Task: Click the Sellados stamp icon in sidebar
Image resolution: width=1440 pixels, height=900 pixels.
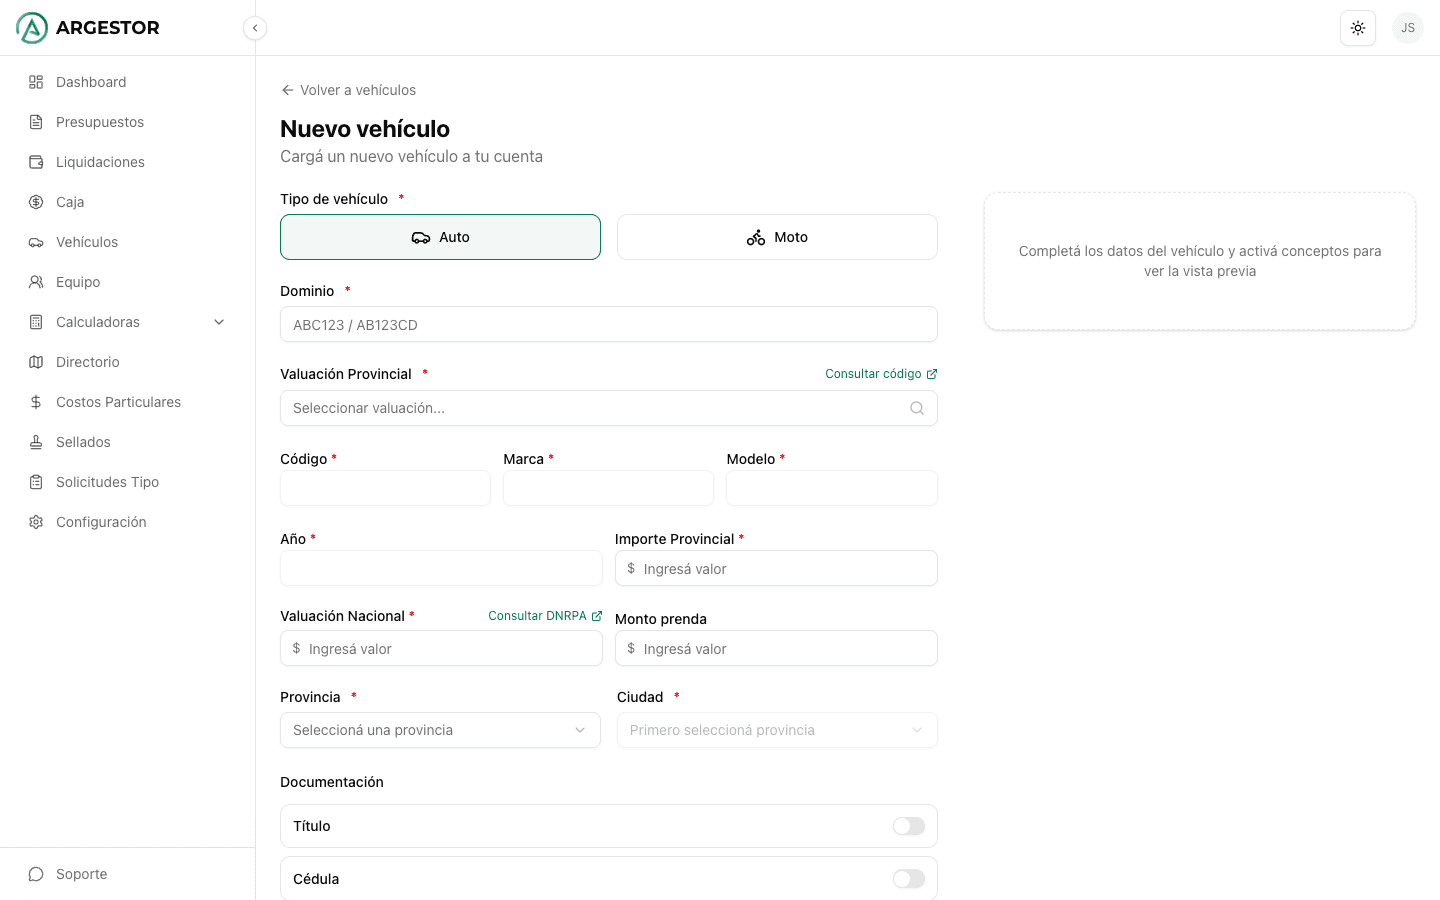Action: 36,442
